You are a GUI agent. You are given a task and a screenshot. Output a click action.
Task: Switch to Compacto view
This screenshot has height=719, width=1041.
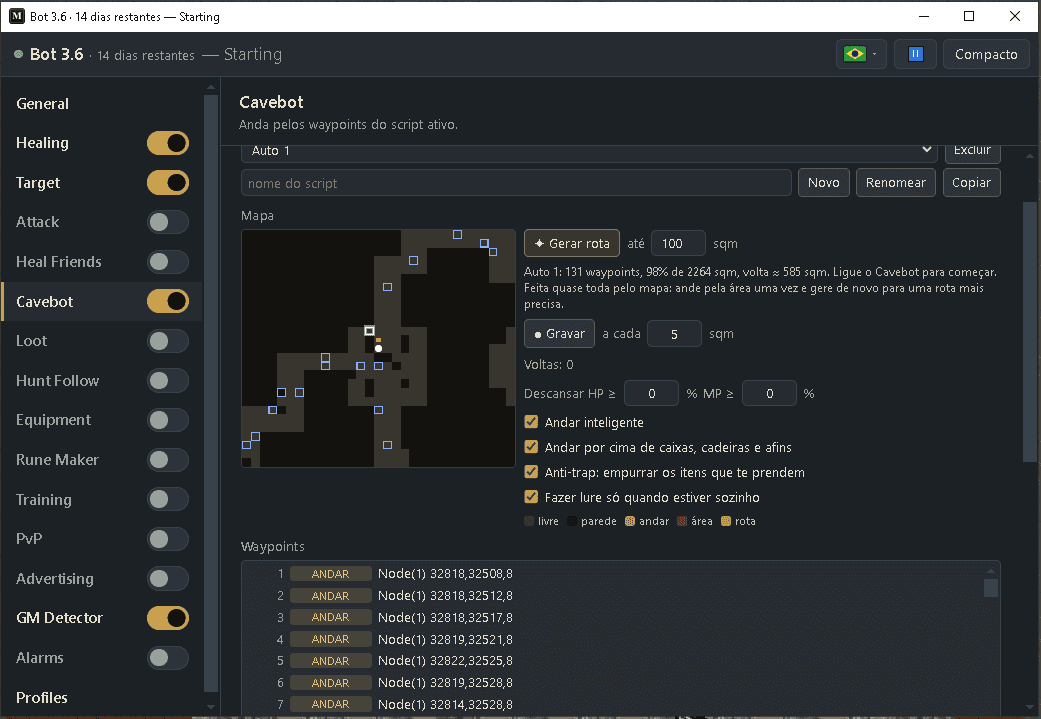(986, 54)
